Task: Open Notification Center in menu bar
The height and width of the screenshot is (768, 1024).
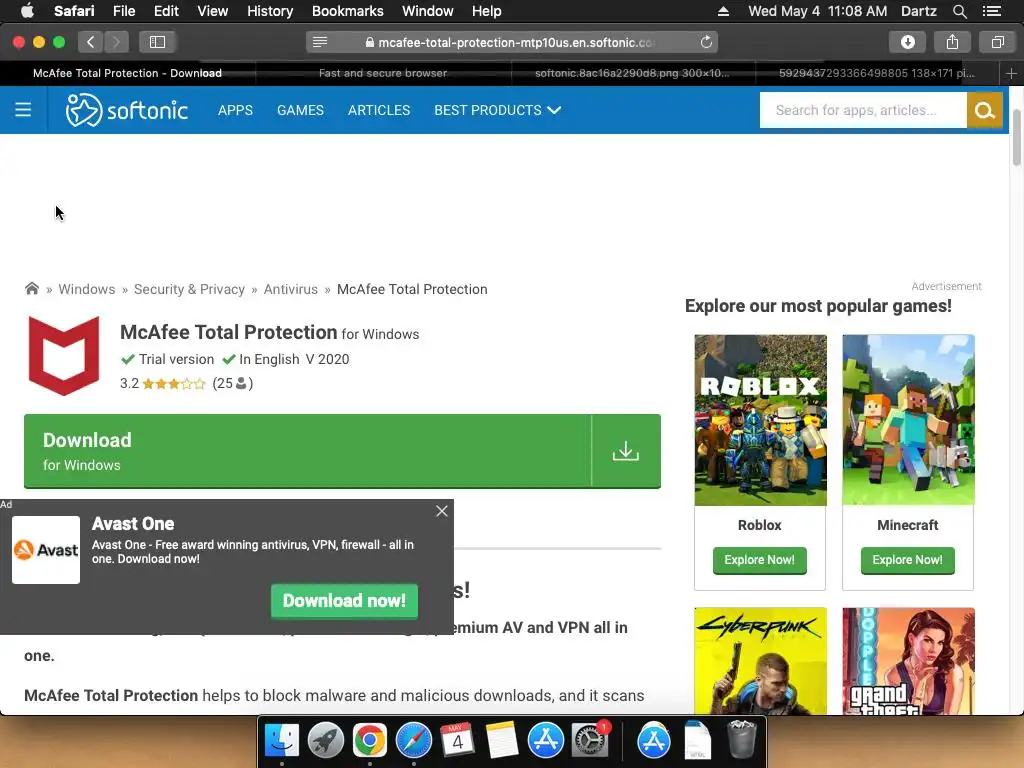Action: coord(991,11)
